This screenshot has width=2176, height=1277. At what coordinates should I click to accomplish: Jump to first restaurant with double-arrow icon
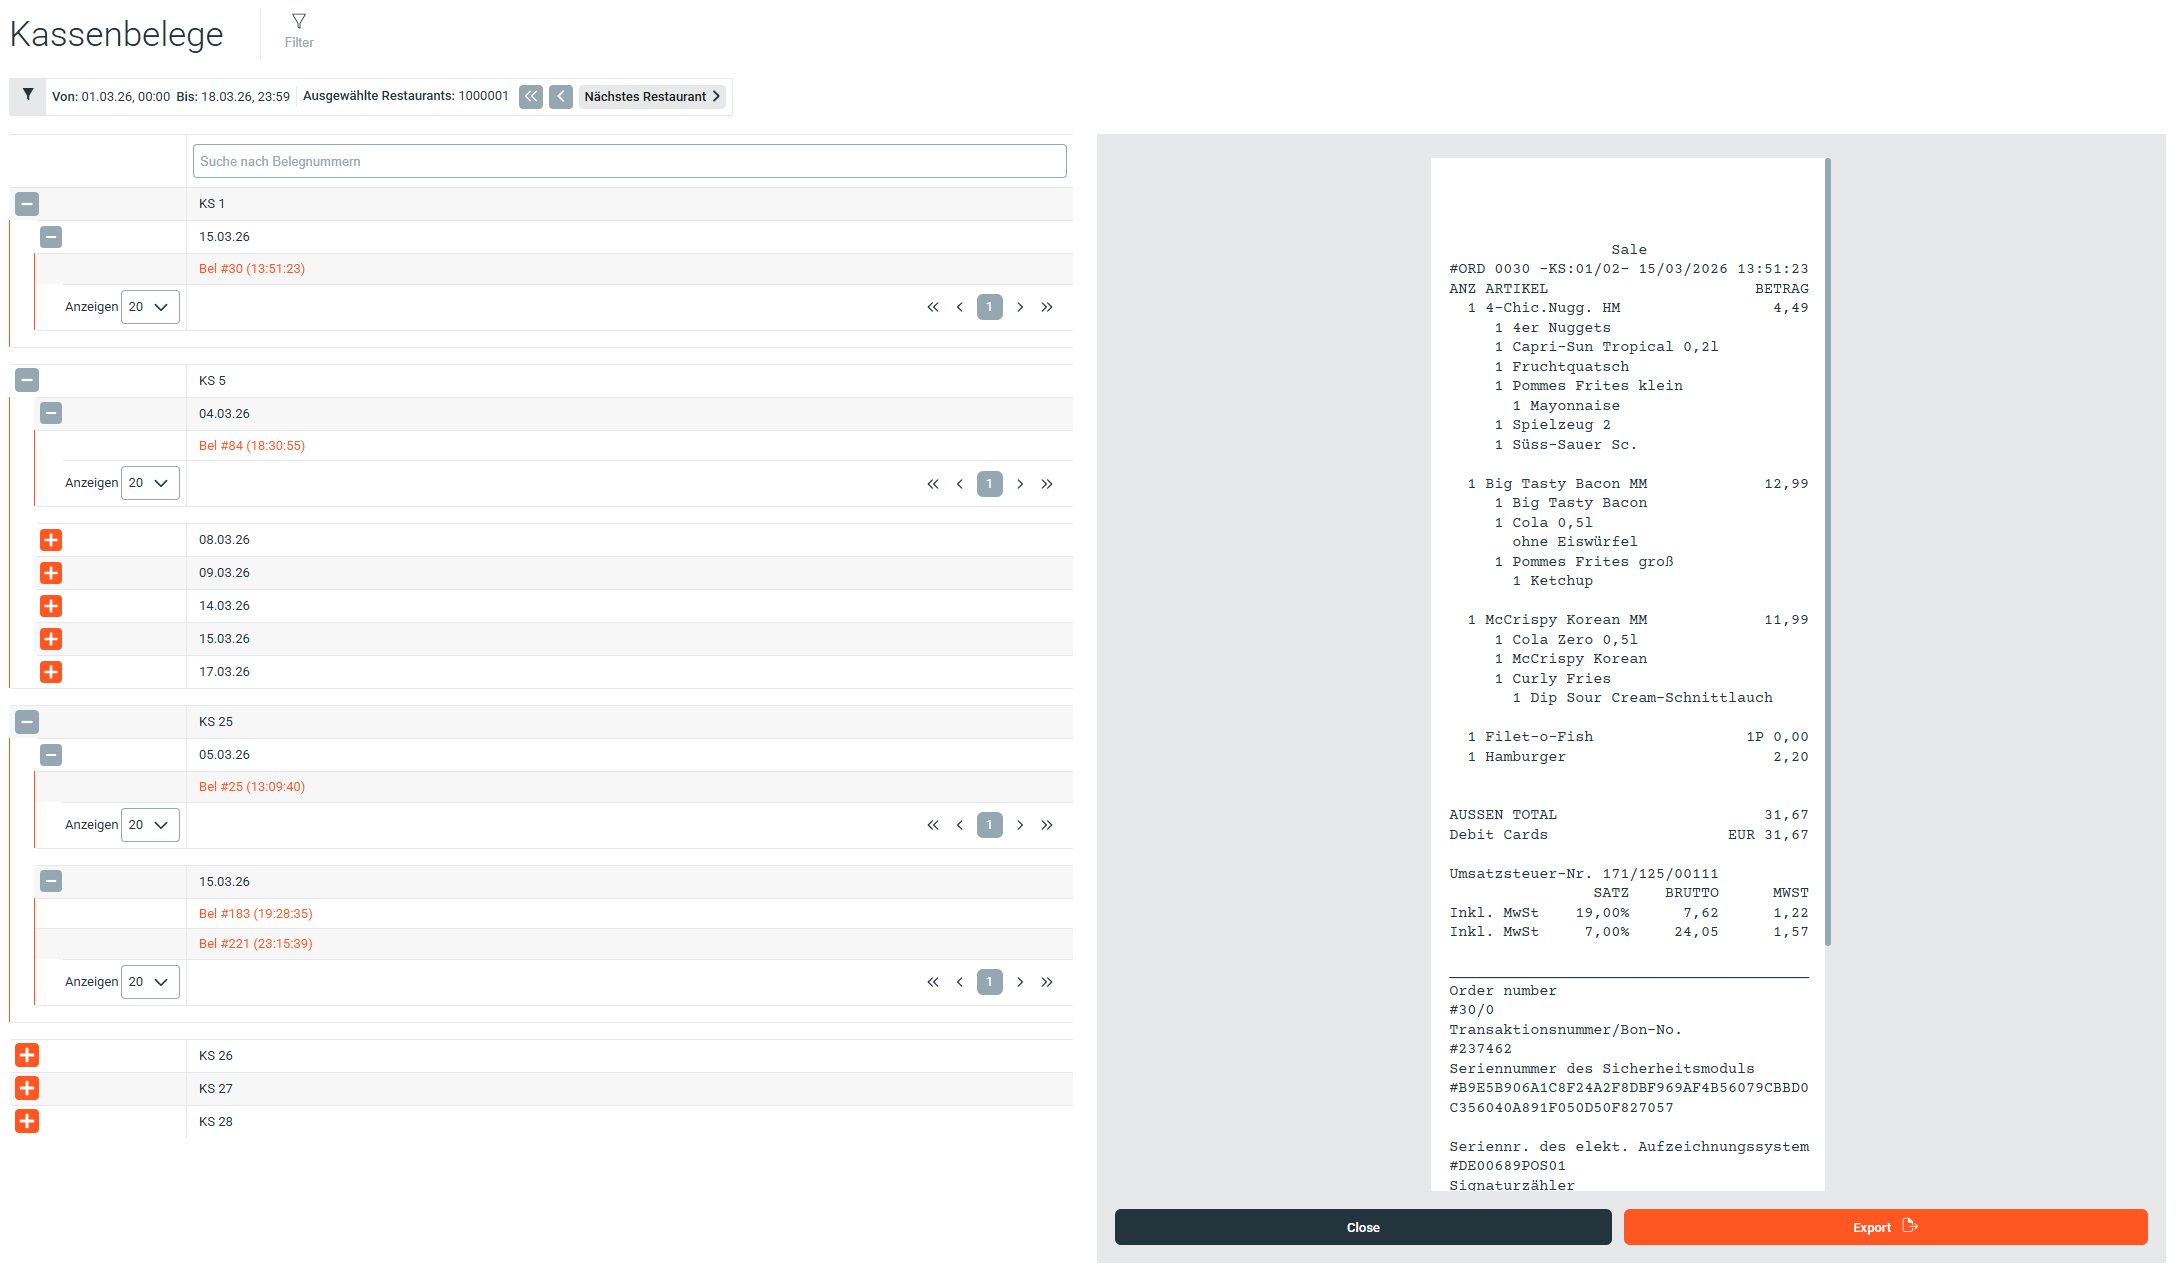(531, 96)
